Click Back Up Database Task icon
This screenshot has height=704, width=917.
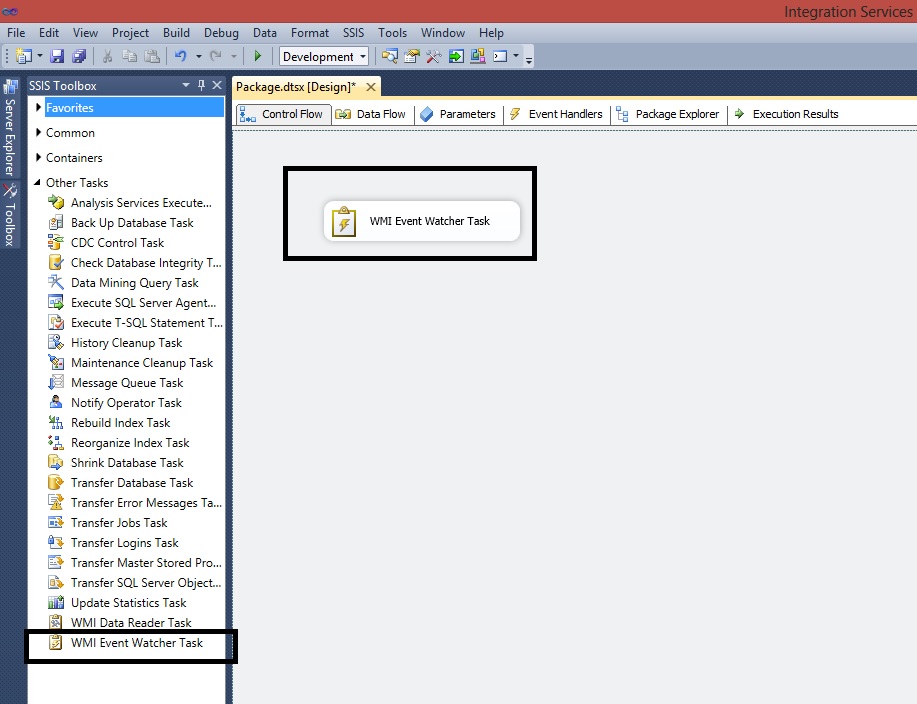point(56,223)
